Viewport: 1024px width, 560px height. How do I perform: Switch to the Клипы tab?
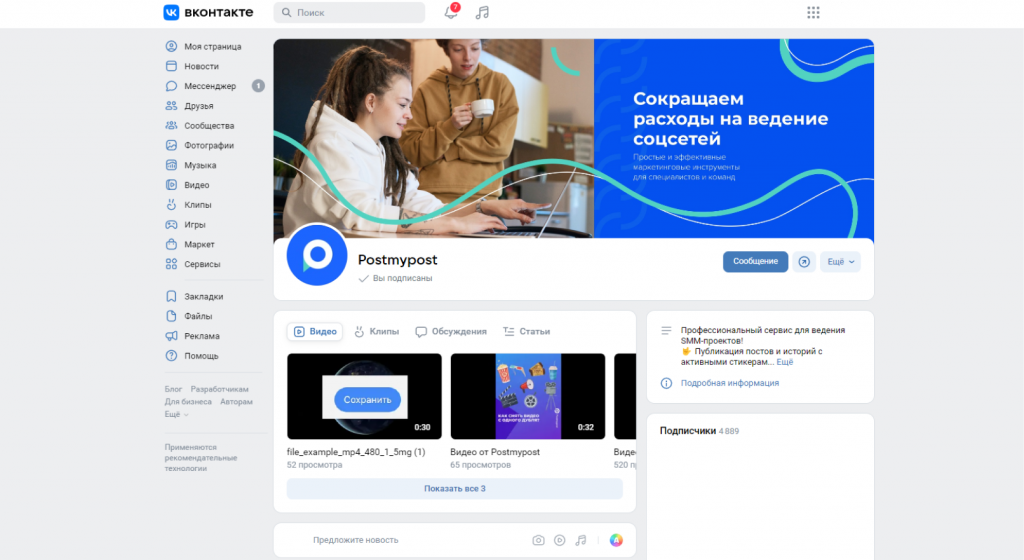point(377,332)
